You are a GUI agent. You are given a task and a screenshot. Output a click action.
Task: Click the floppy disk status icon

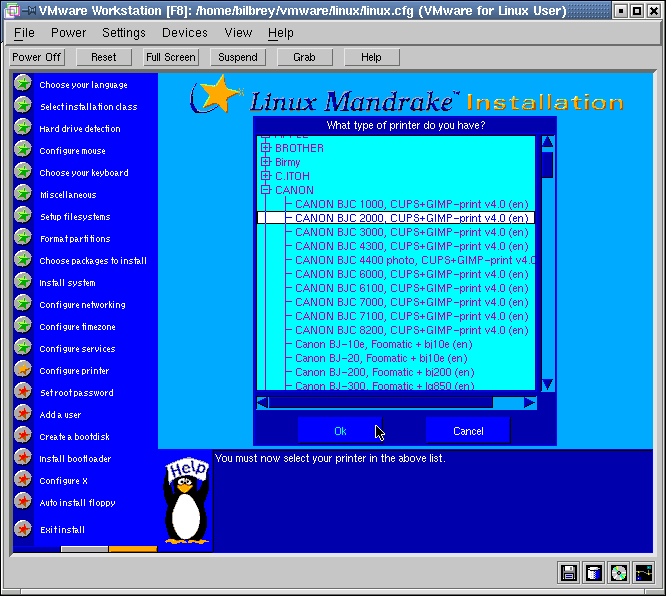[x=569, y=573]
